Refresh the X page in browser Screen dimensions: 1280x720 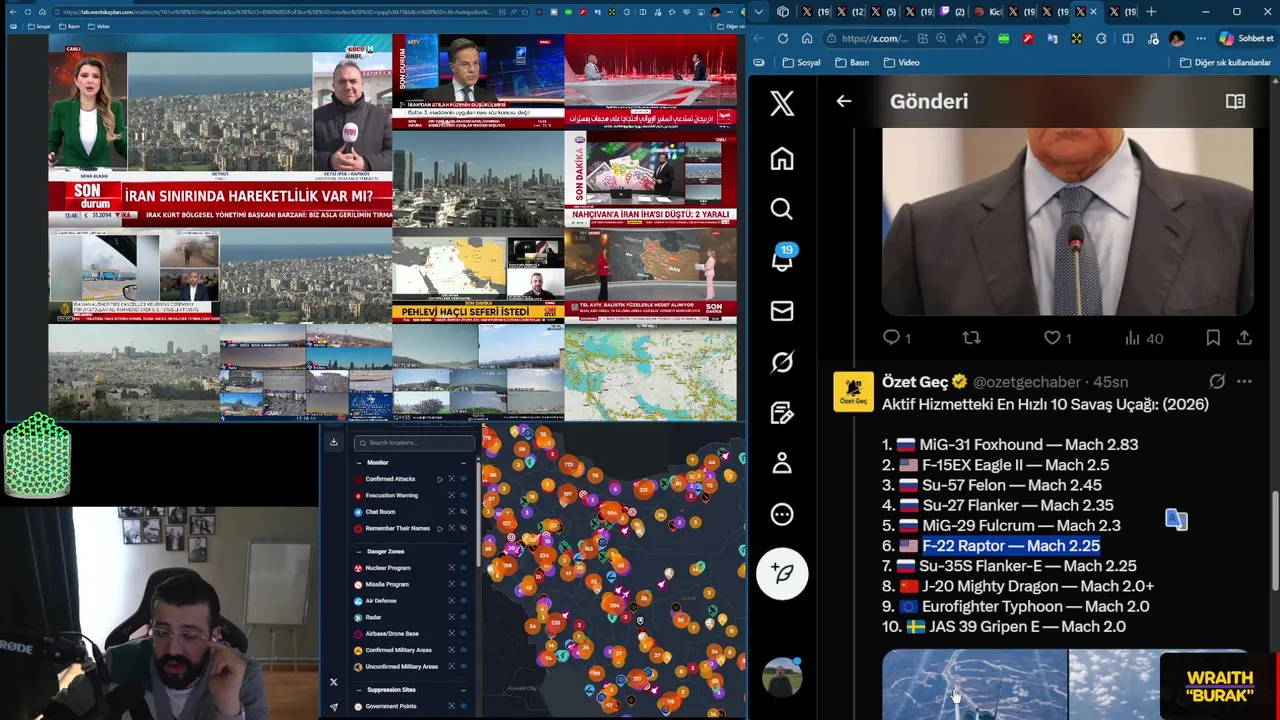(783, 38)
